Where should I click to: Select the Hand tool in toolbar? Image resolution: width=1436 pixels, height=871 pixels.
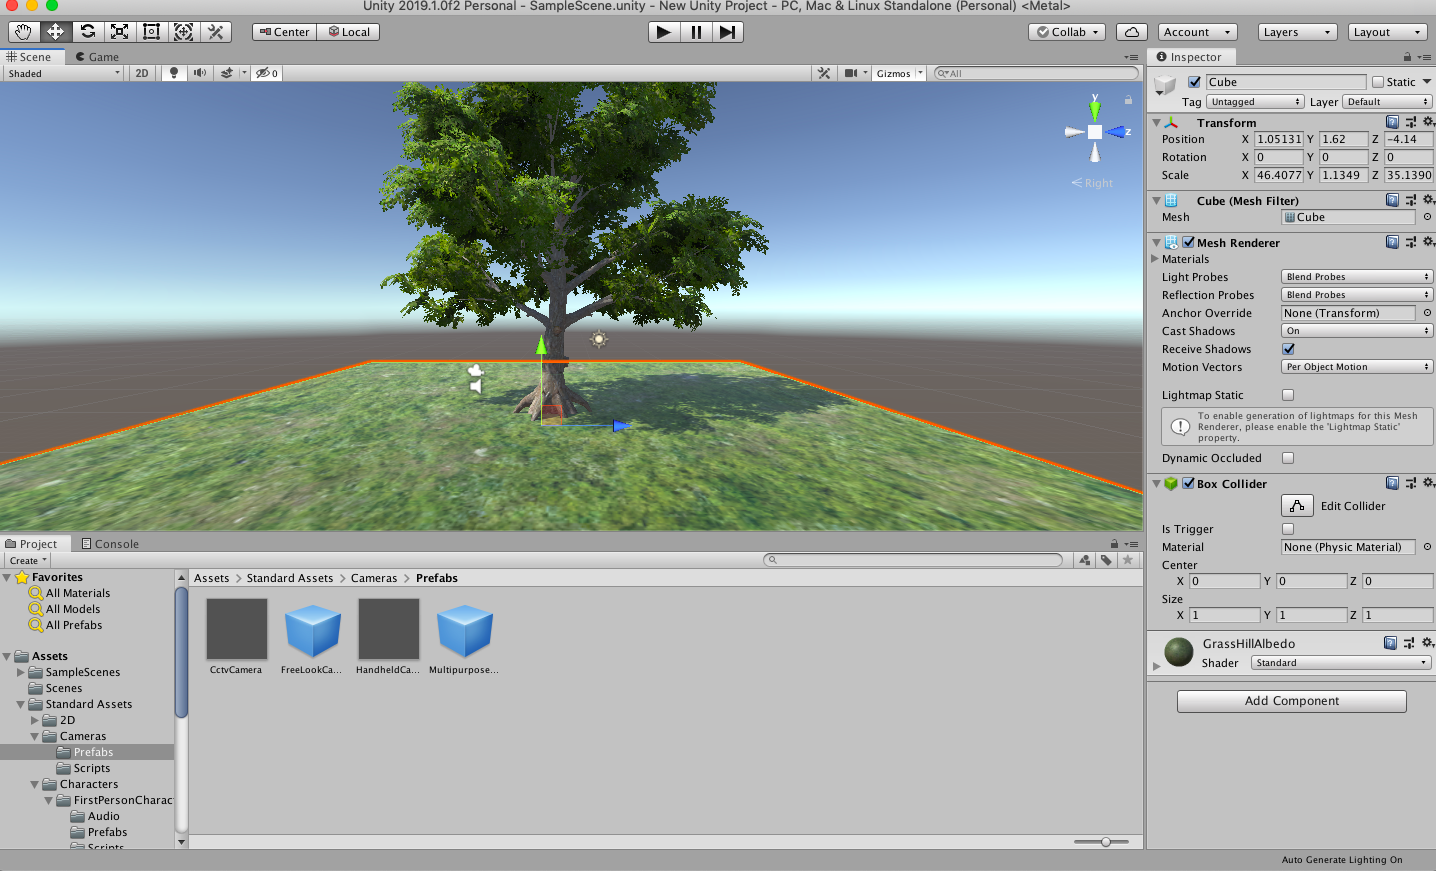23,32
